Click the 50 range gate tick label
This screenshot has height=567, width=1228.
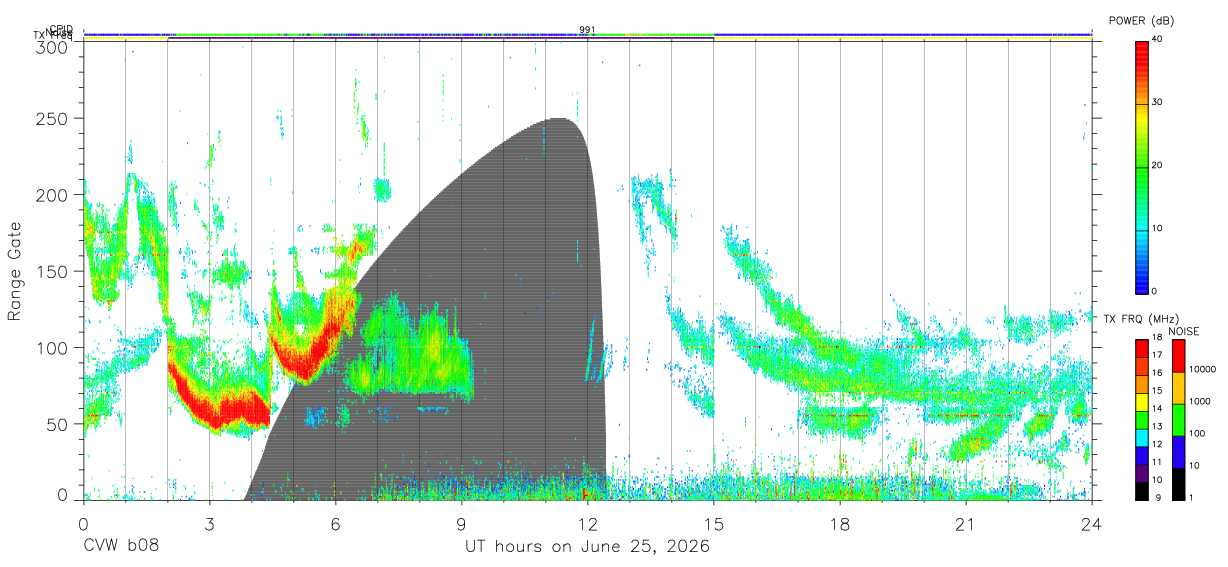pyautogui.click(x=58, y=424)
